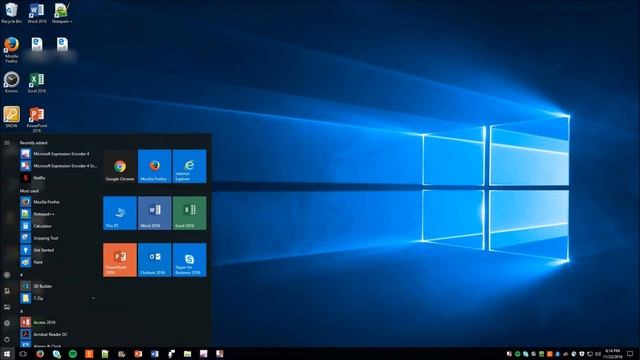Launch the Word 2016 tile

[154, 213]
